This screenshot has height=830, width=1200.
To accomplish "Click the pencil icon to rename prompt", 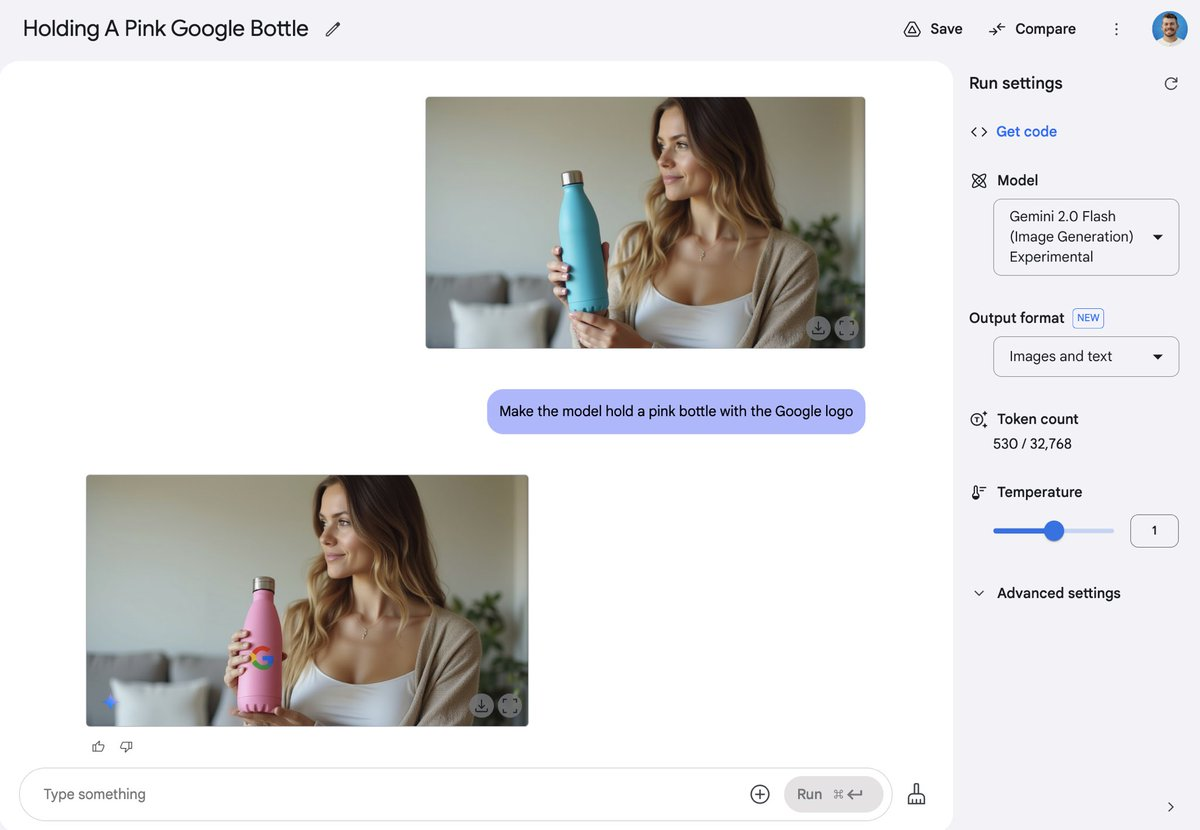I will (x=333, y=29).
